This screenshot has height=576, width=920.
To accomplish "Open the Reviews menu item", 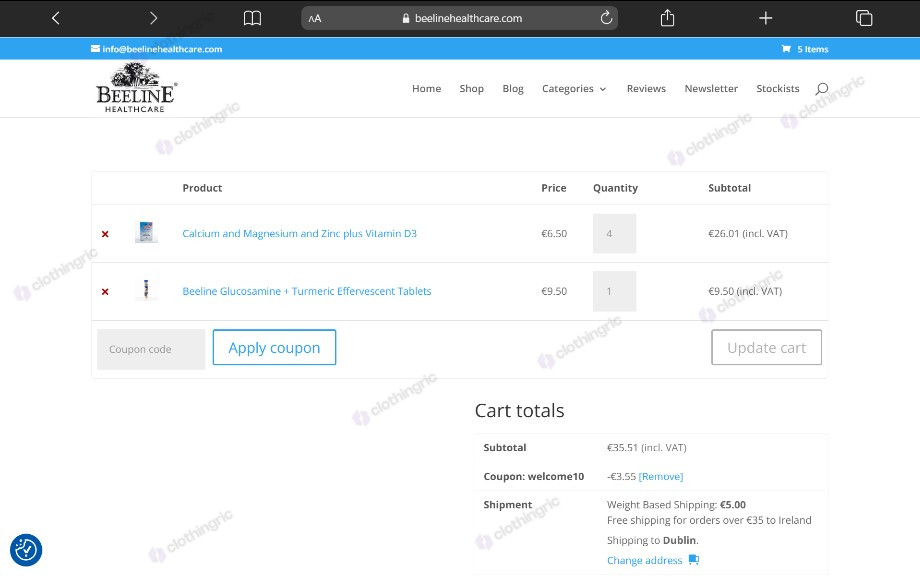I will coord(646,89).
